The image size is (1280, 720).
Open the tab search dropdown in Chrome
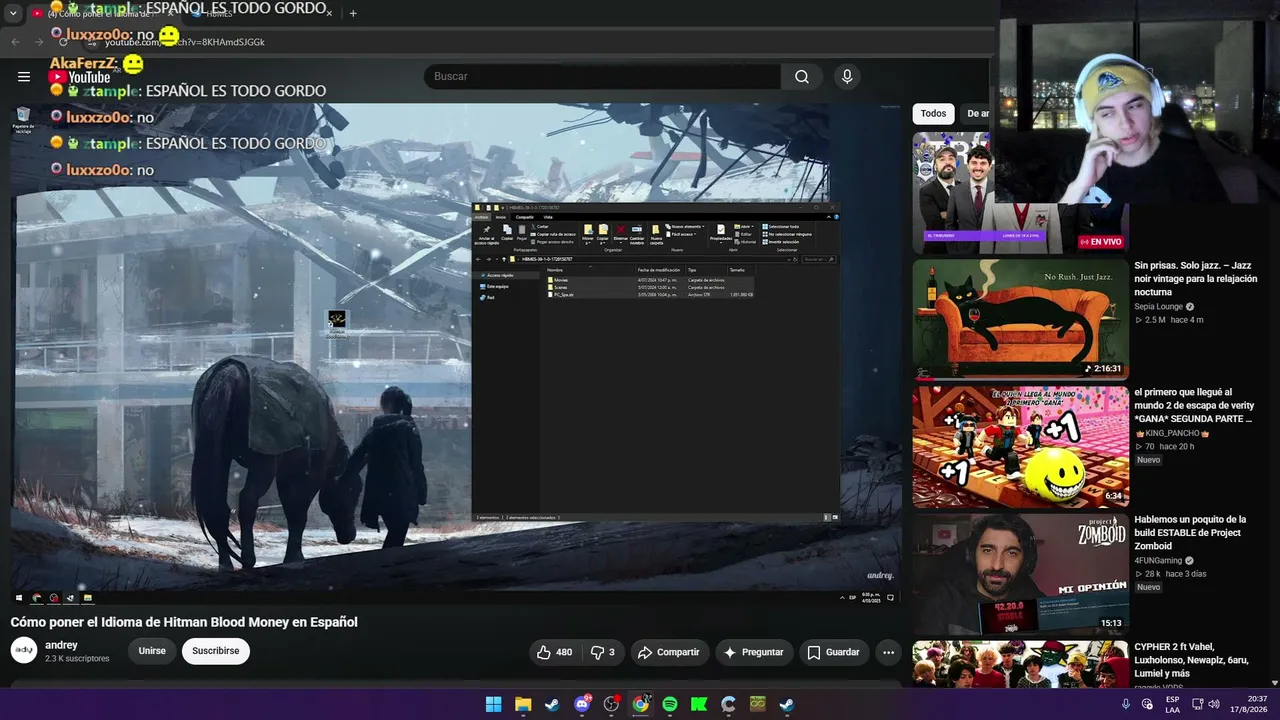click(13, 13)
